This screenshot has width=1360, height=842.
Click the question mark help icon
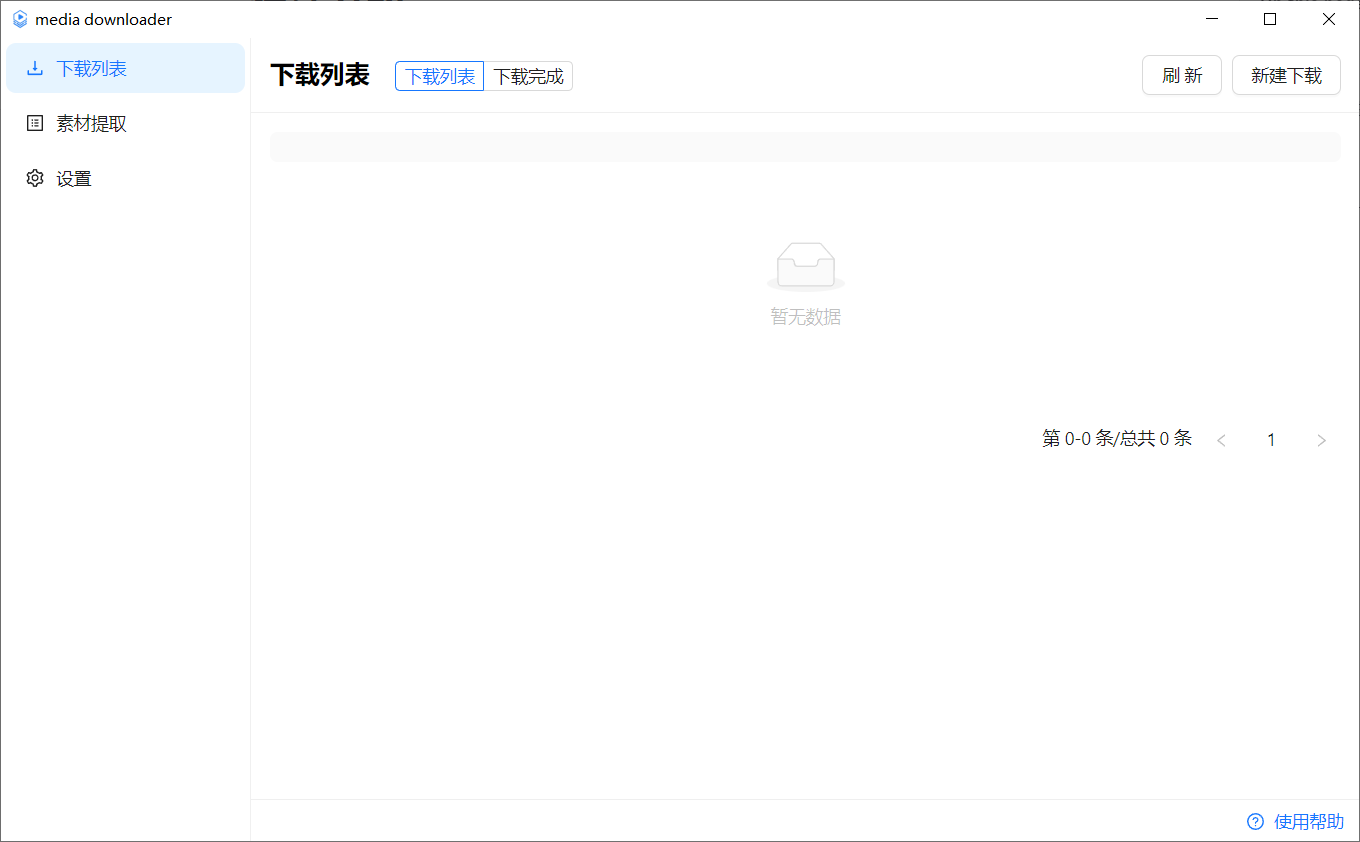(x=1255, y=822)
